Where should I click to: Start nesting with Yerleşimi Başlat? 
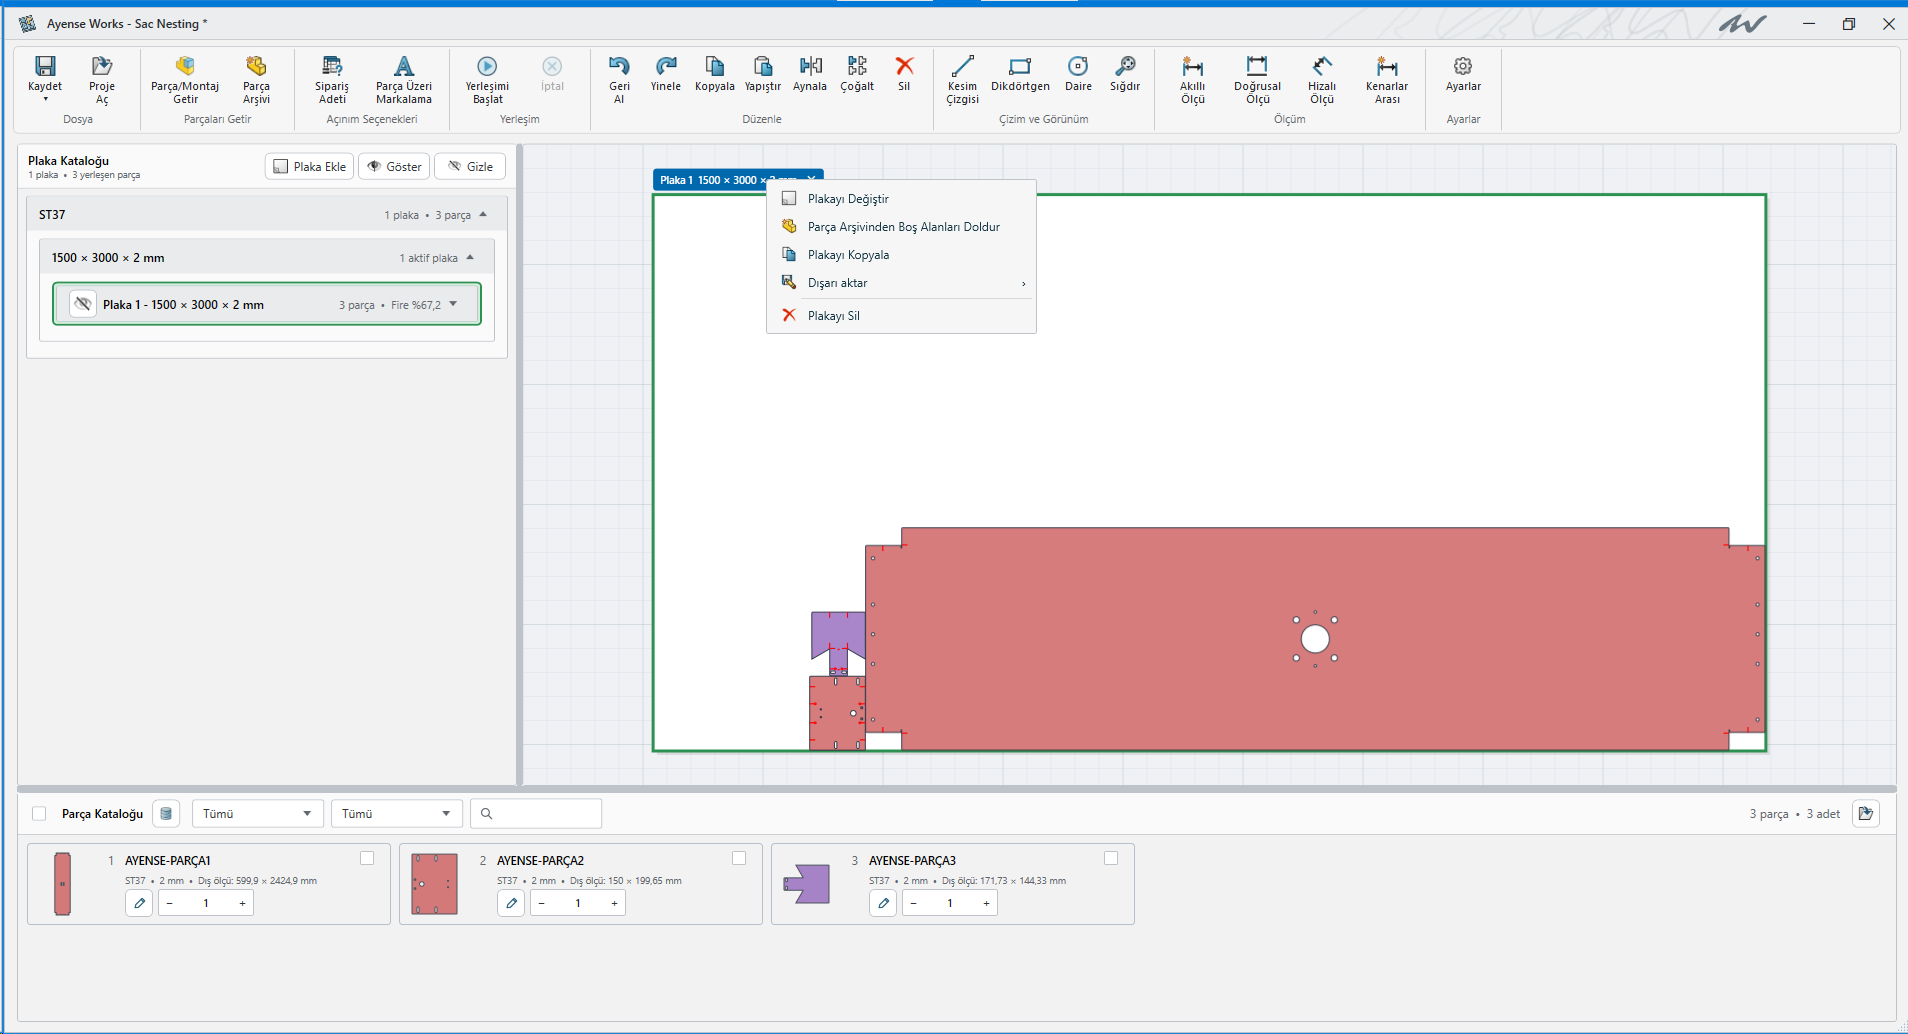487,79
